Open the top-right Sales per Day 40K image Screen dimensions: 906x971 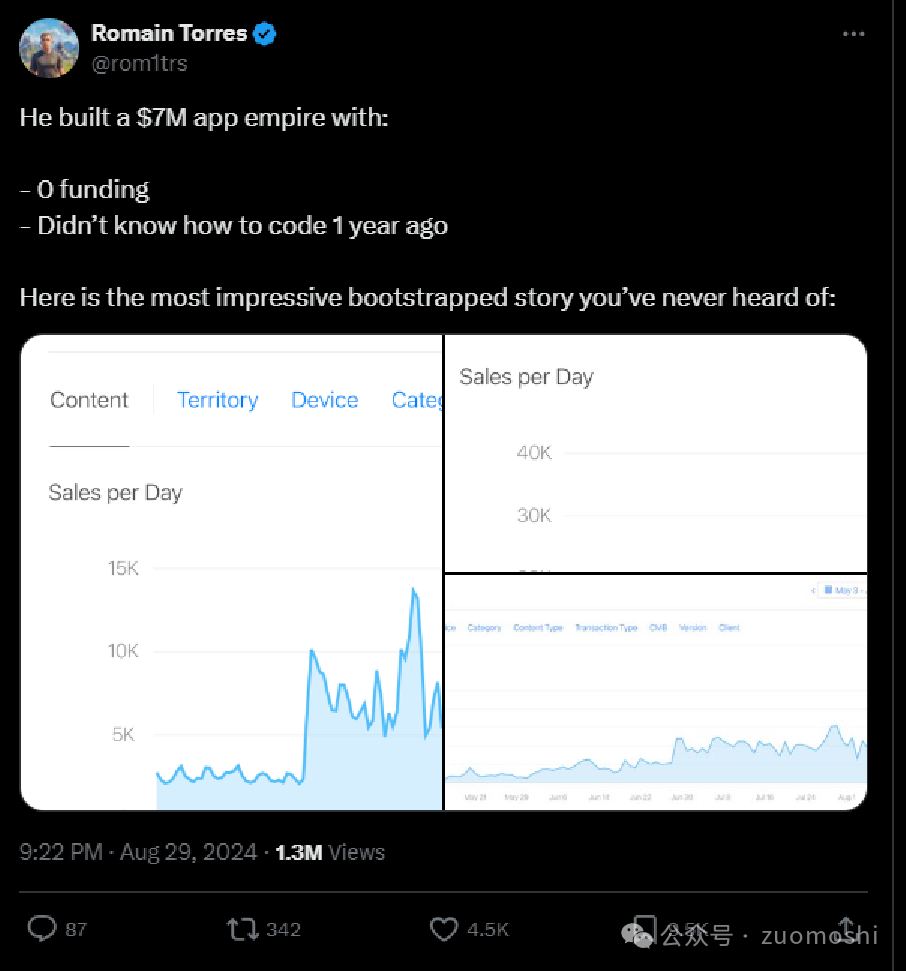[x=655, y=453]
